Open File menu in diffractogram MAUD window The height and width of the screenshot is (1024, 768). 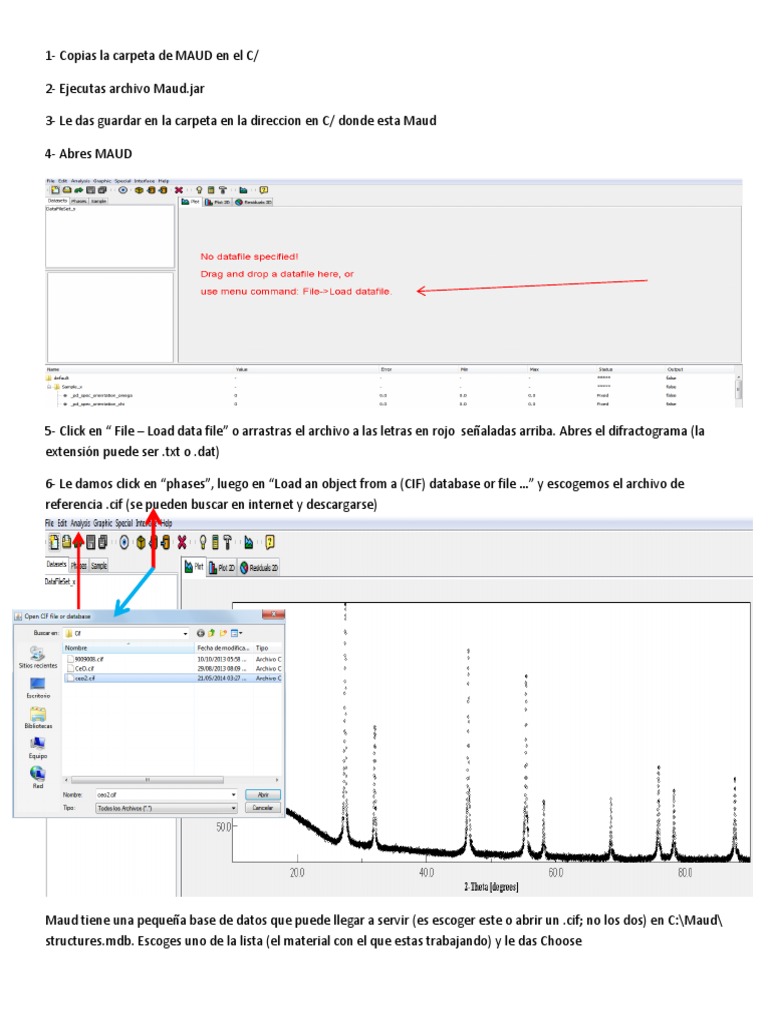click(x=49, y=523)
